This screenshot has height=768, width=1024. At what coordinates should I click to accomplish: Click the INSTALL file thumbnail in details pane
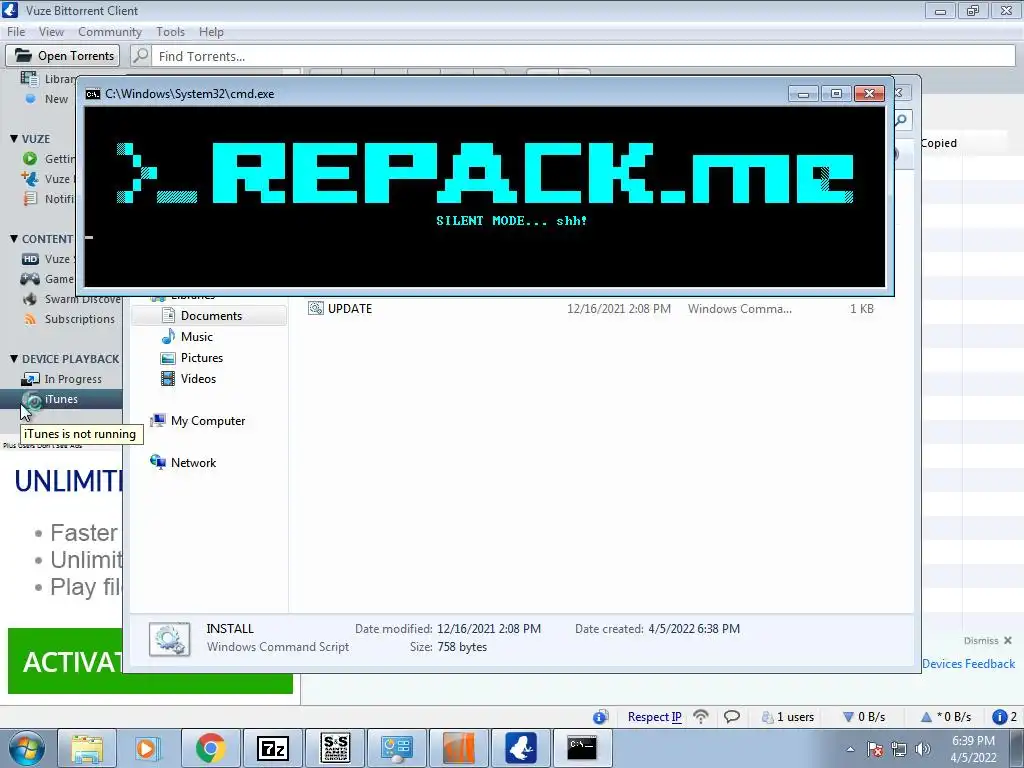click(169, 638)
